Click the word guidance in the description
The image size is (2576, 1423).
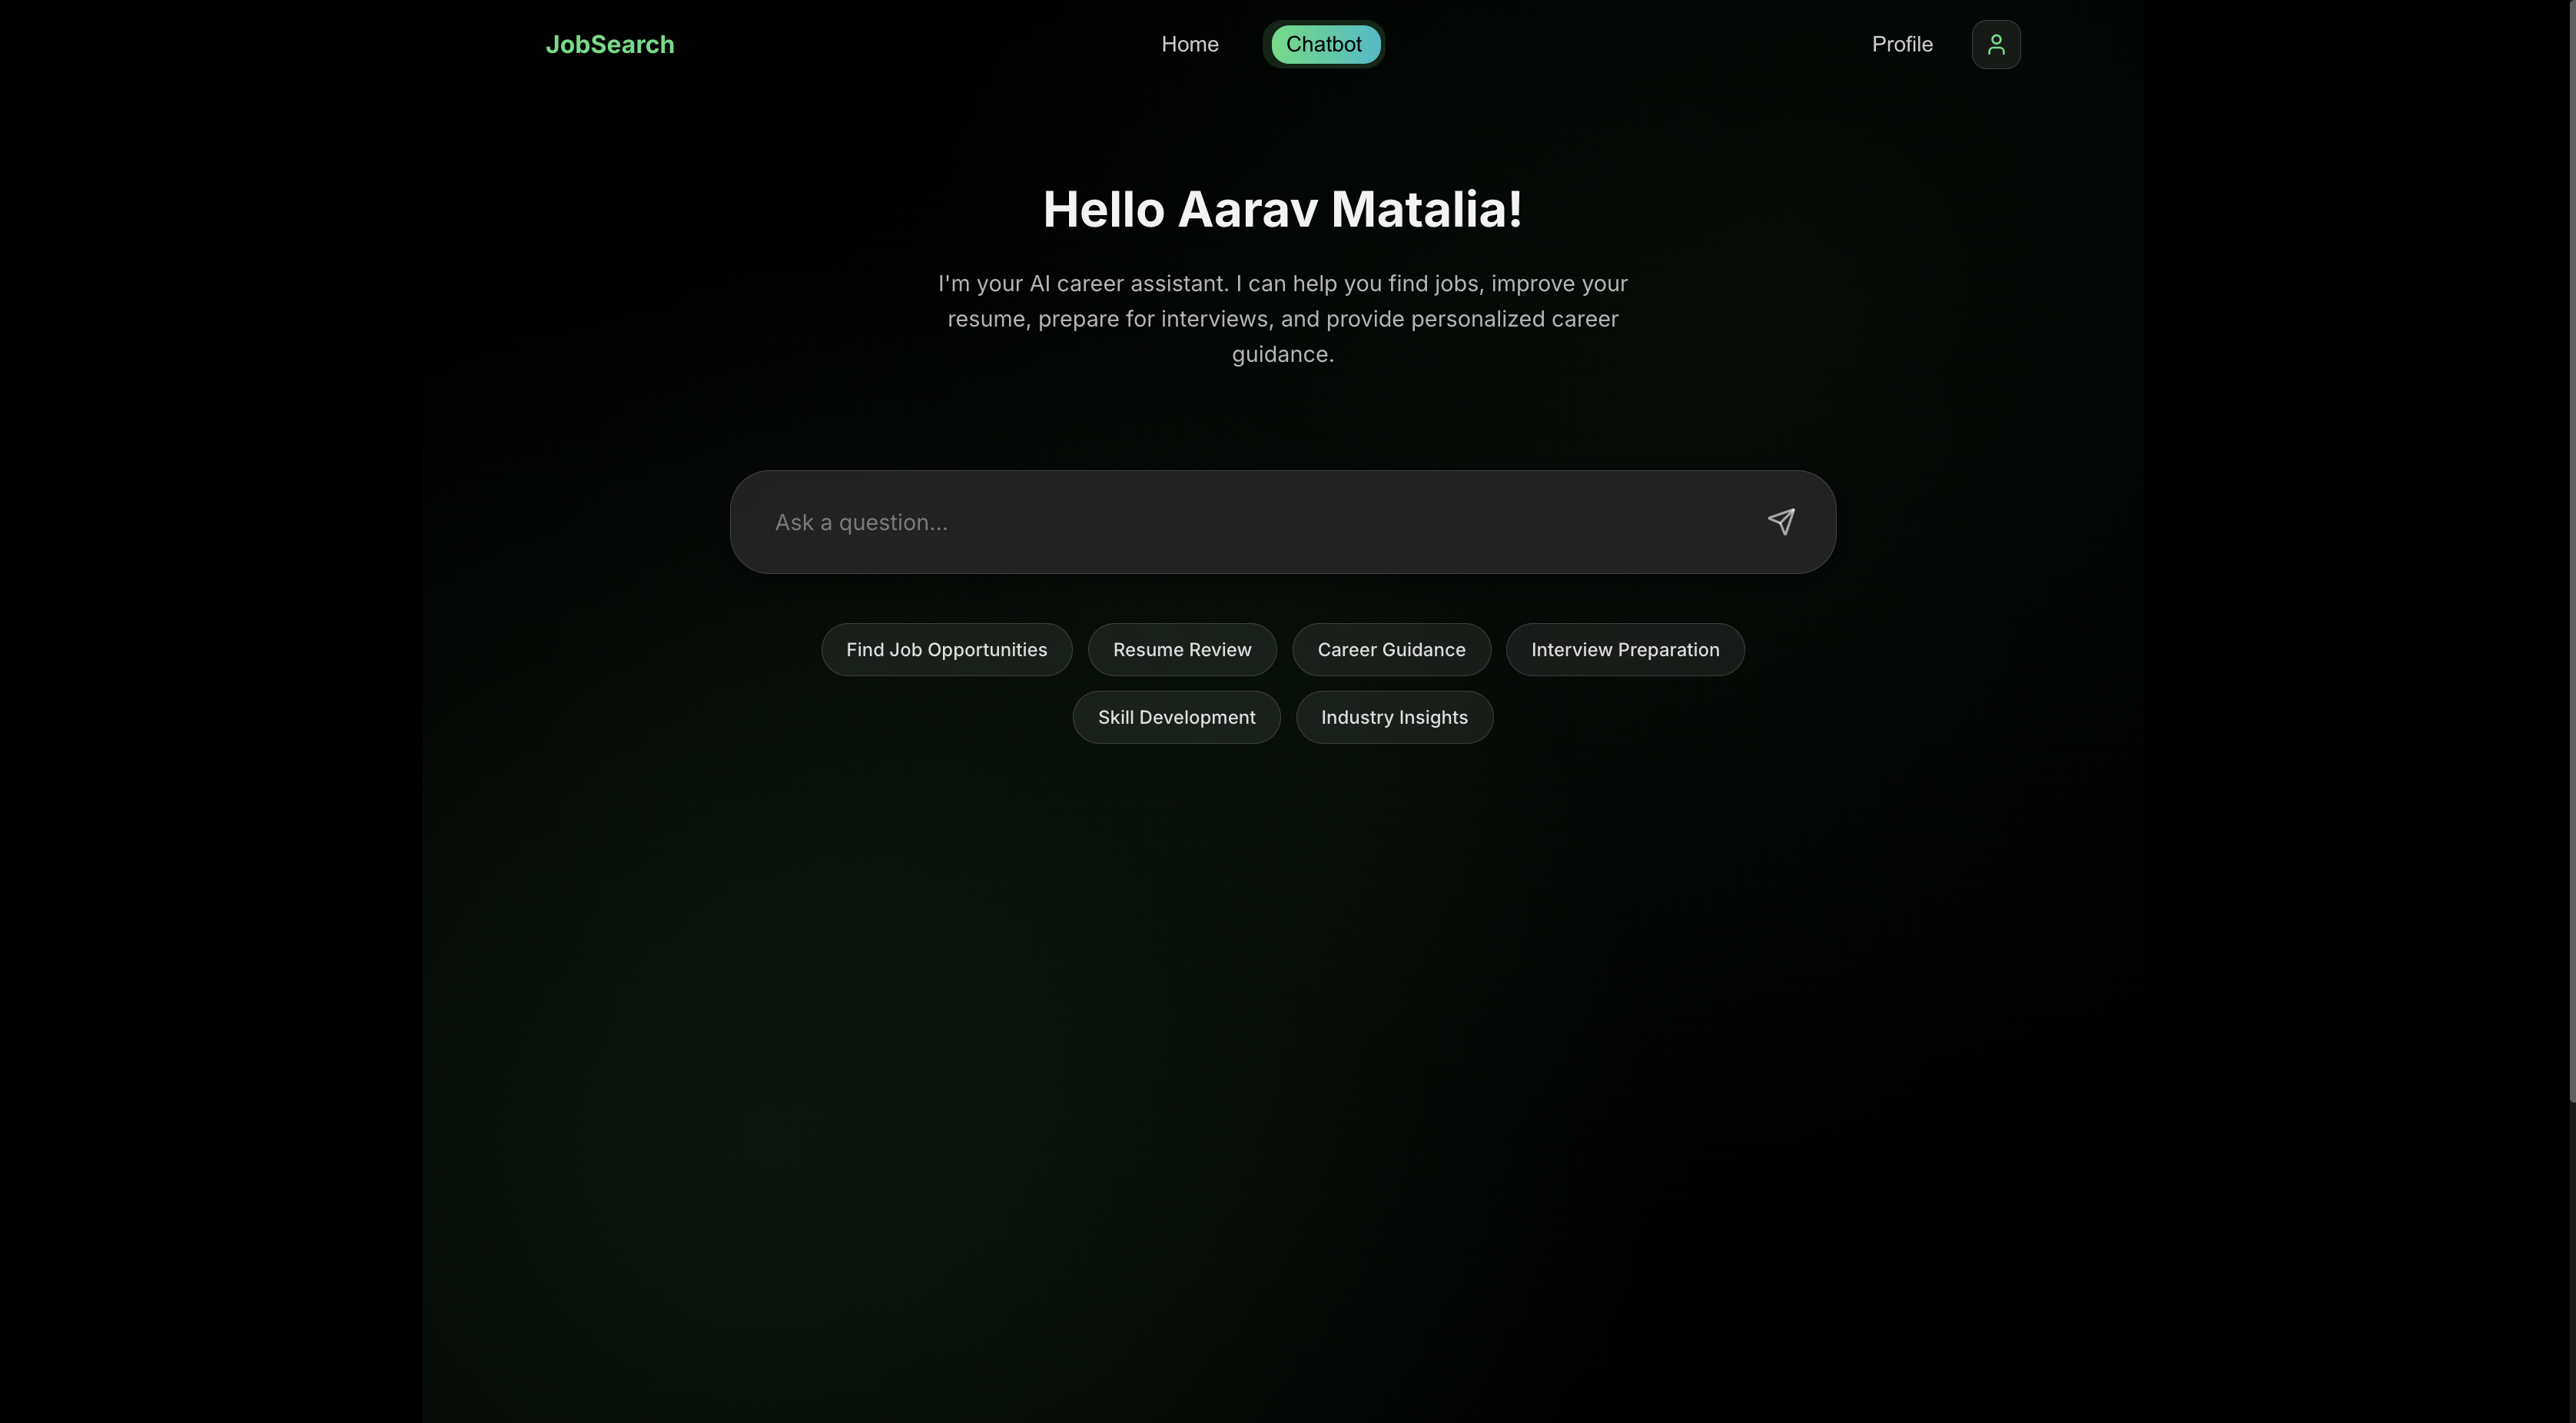[1281, 355]
